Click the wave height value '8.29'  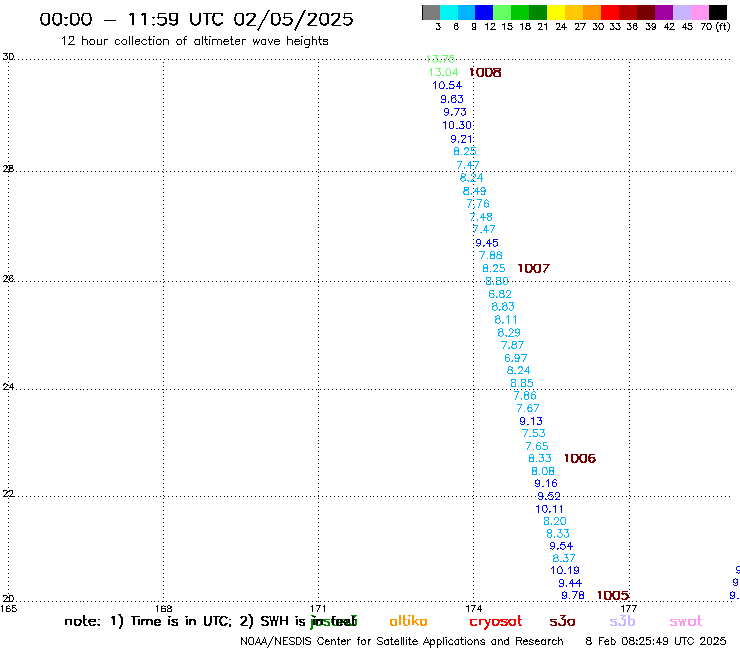(x=509, y=333)
